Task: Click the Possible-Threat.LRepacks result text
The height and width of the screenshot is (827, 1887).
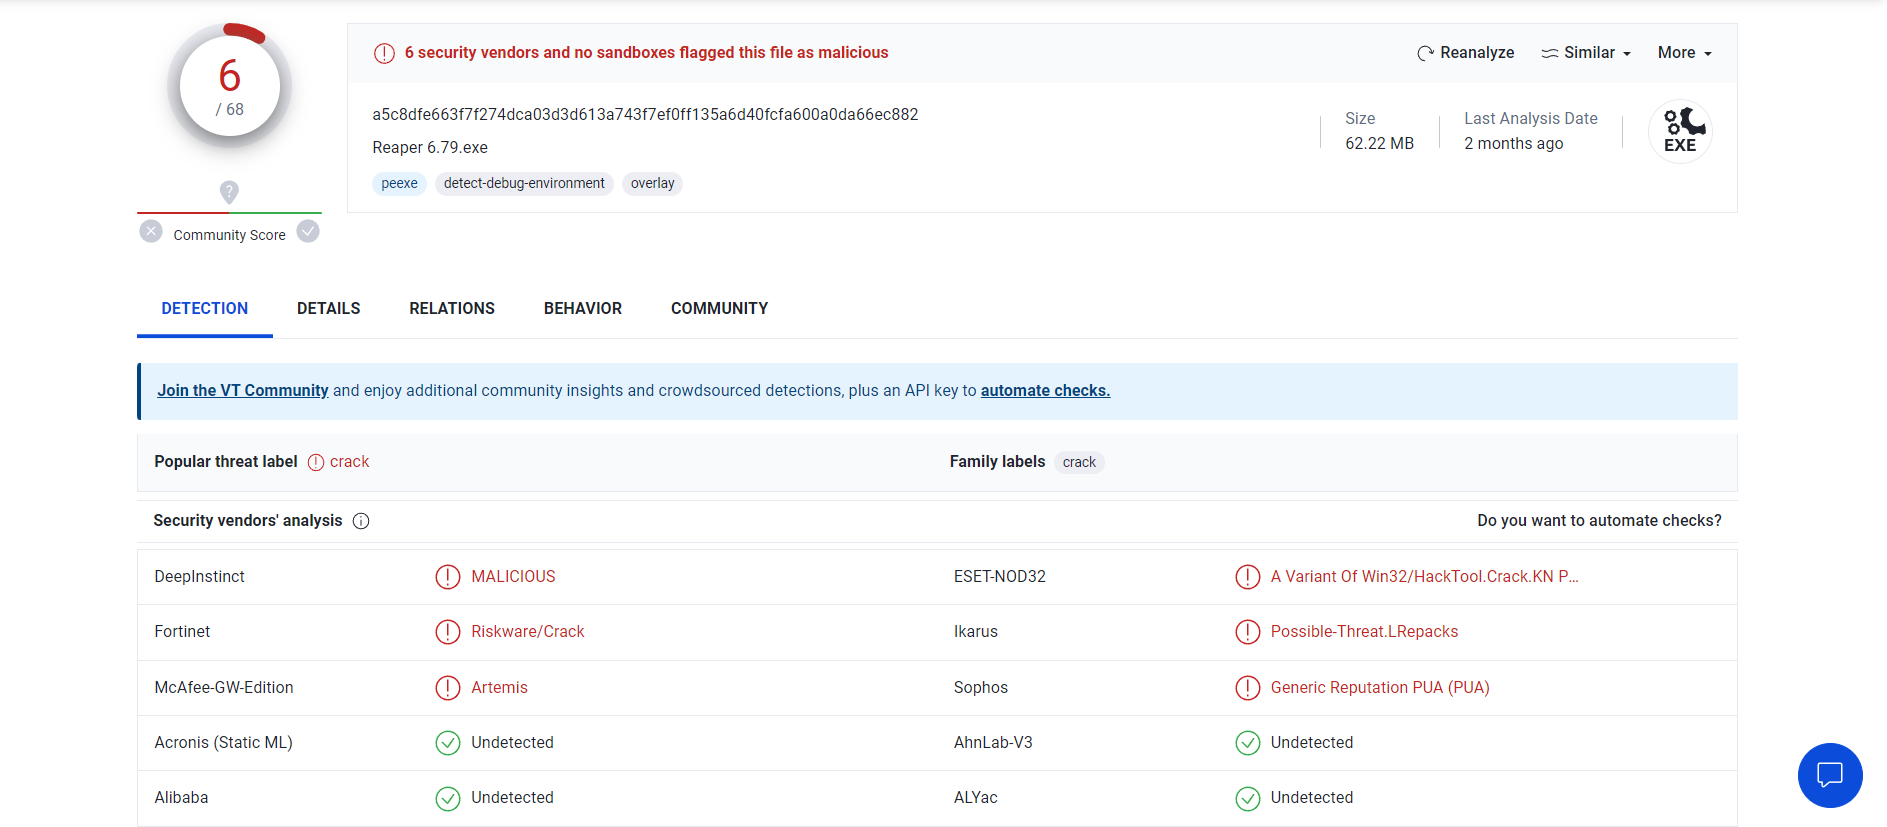Action: pyautogui.click(x=1364, y=632)
